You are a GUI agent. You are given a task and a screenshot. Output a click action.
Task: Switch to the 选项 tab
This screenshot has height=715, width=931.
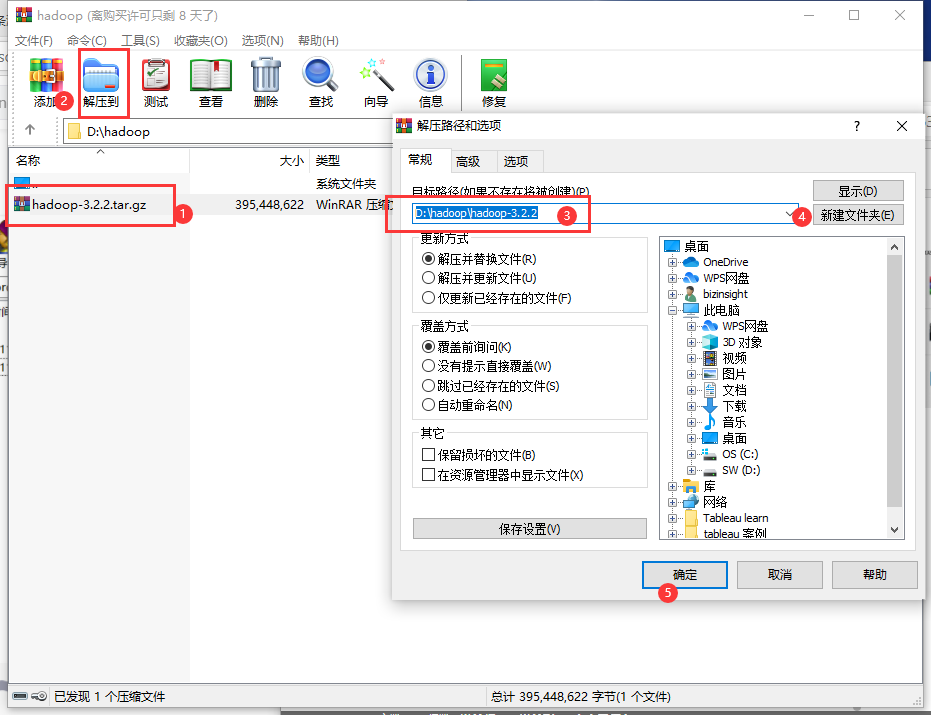point(516,162)
